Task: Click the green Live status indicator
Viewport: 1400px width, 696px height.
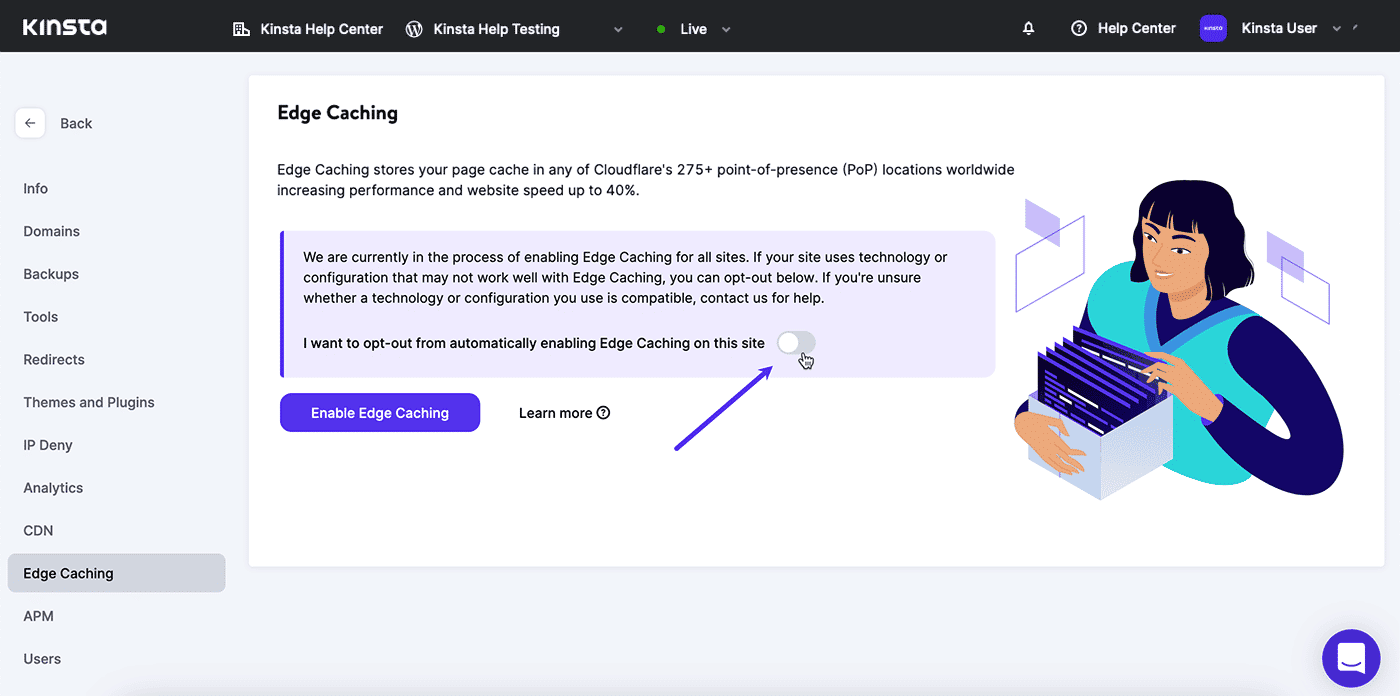Action: (661, 29)
